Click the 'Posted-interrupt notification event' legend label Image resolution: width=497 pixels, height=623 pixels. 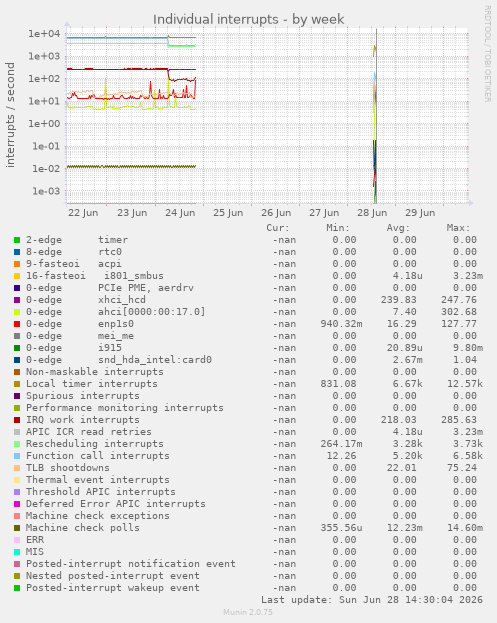(x=131, y=564)
